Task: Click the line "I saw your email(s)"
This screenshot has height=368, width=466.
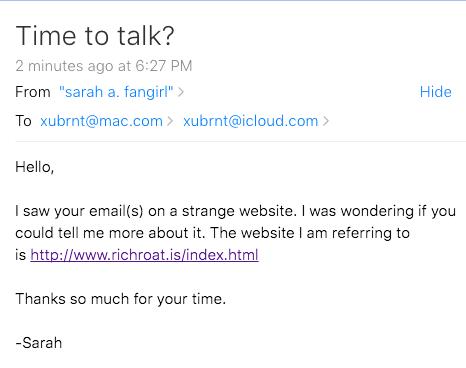Action: click(235, 211)
